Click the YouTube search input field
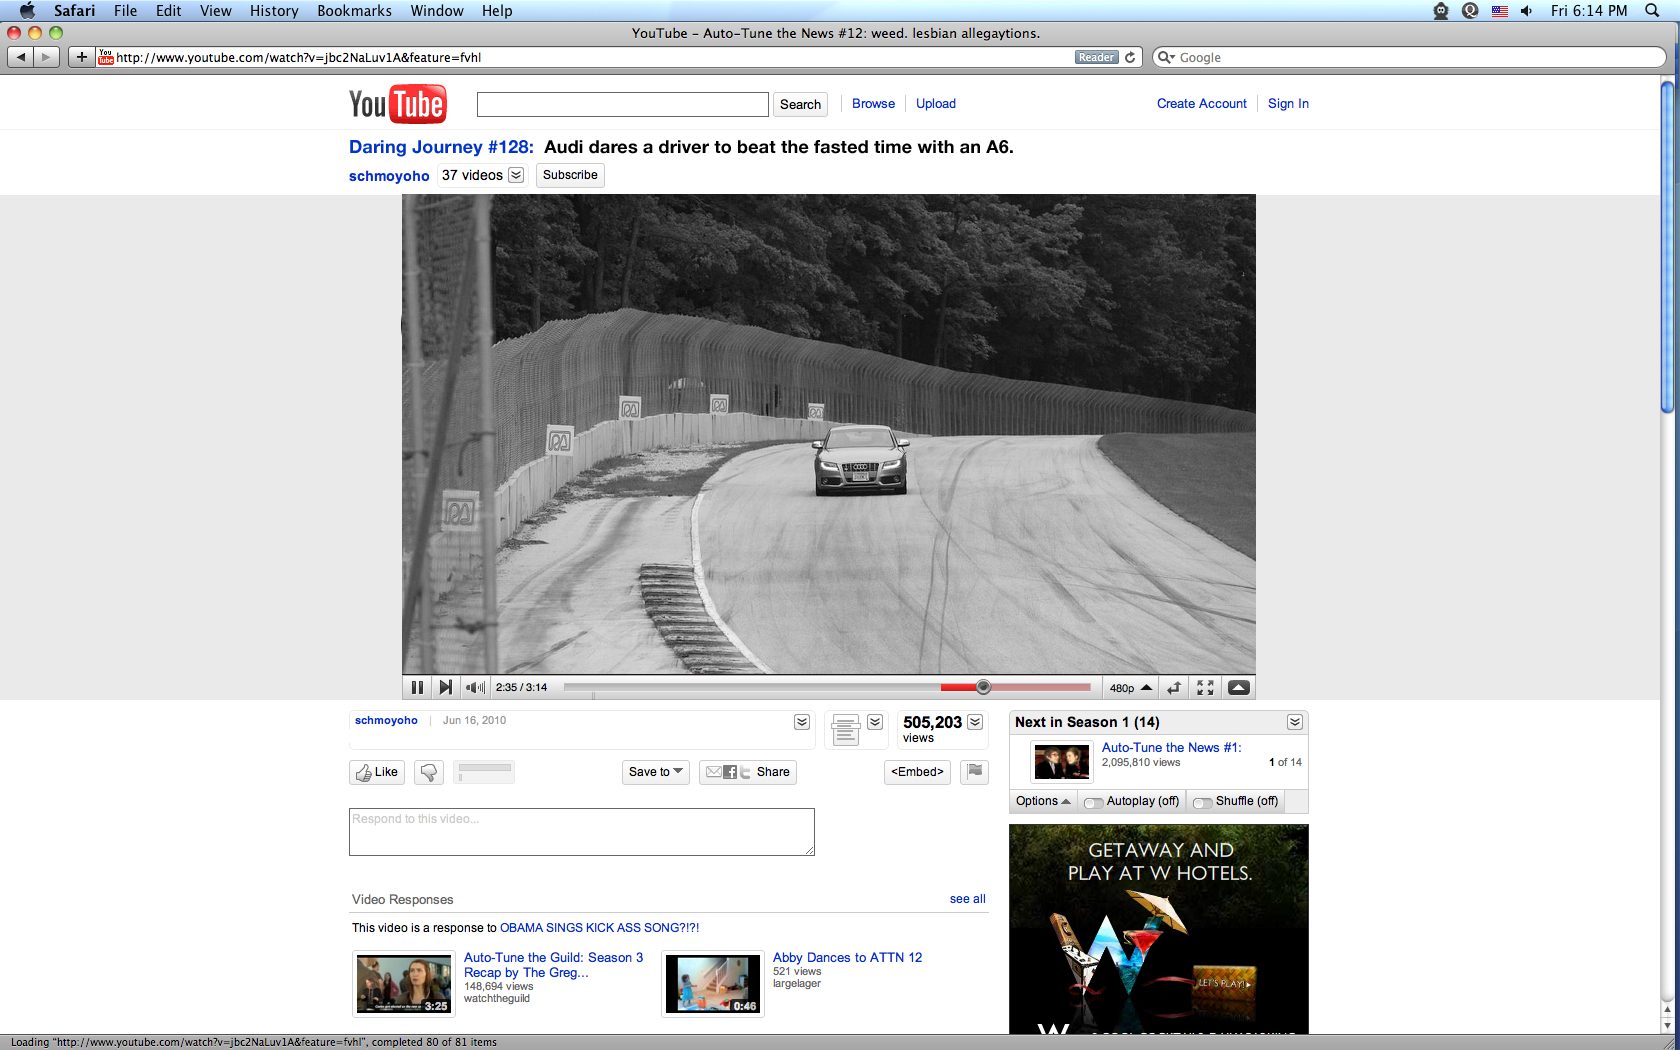 coord(622,104)
